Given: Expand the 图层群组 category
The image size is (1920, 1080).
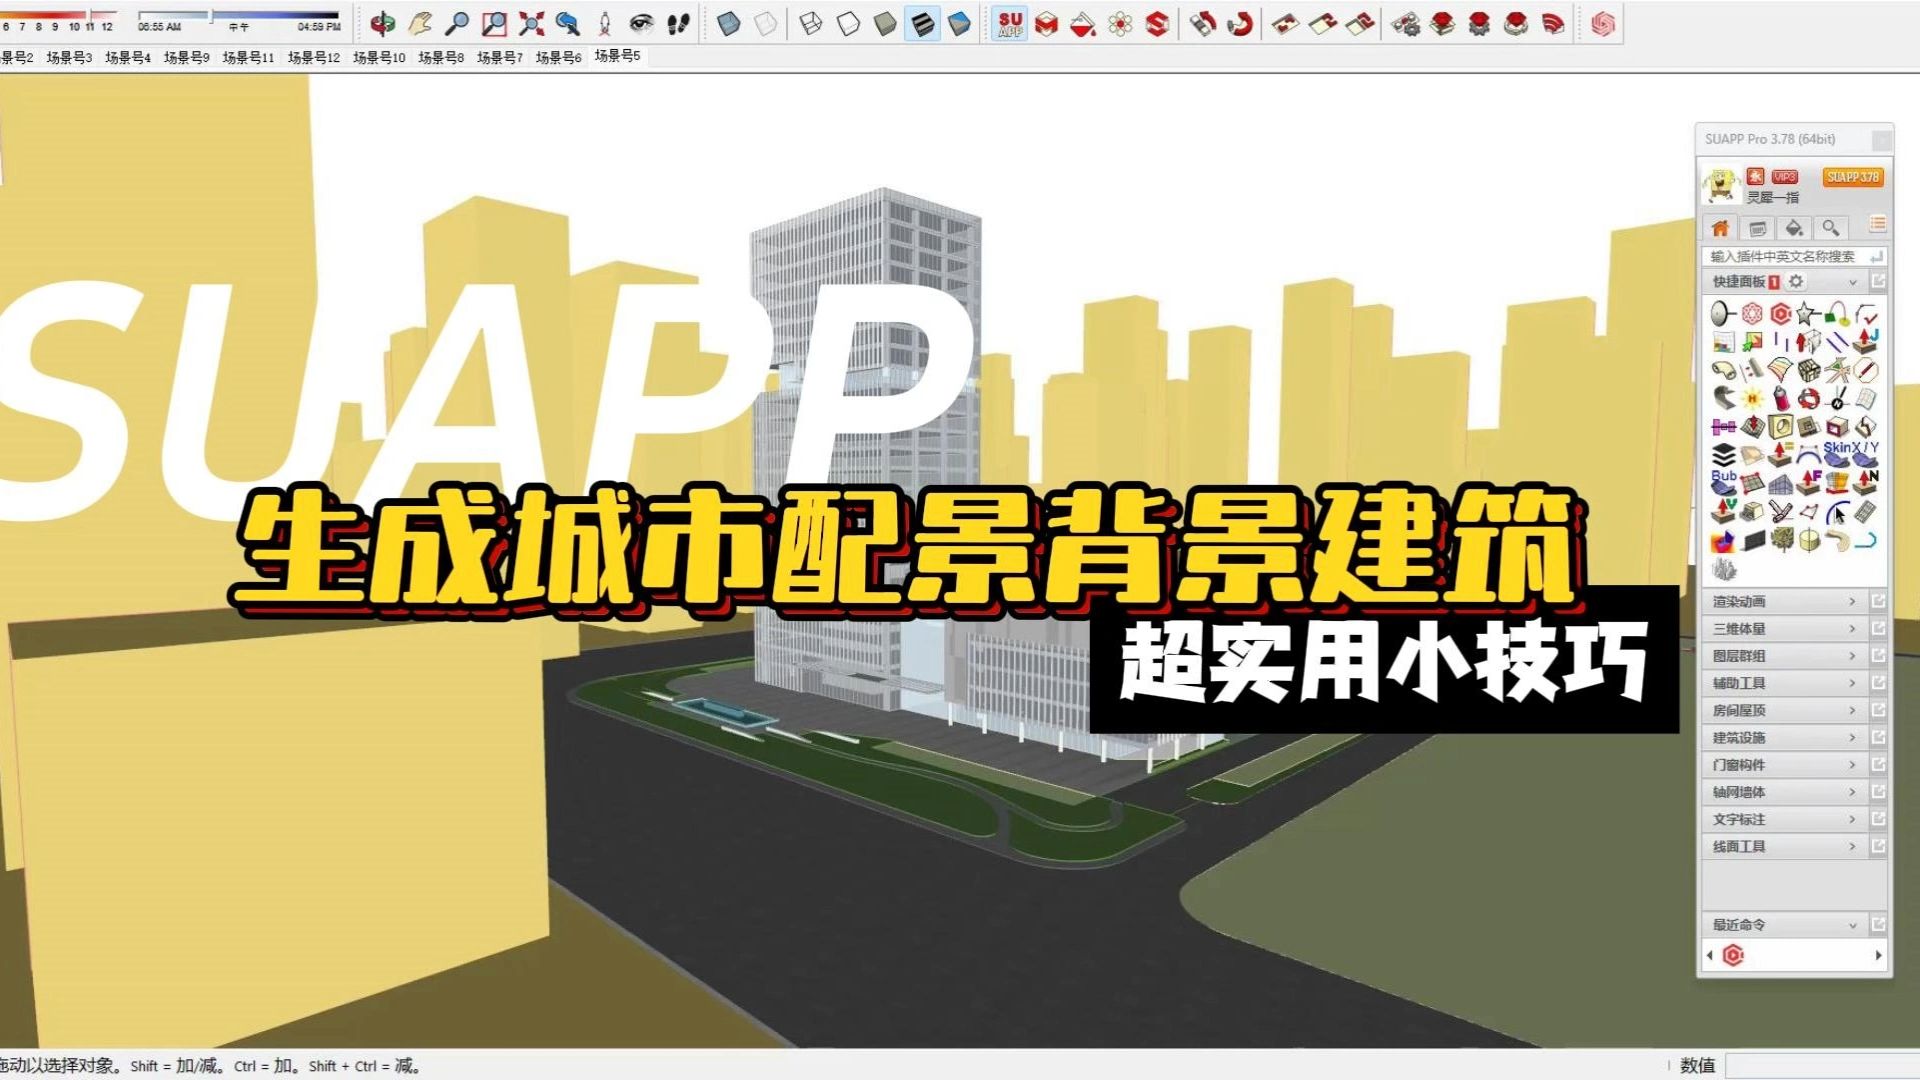Looking at the screenshot, I should coord(1784,656).
